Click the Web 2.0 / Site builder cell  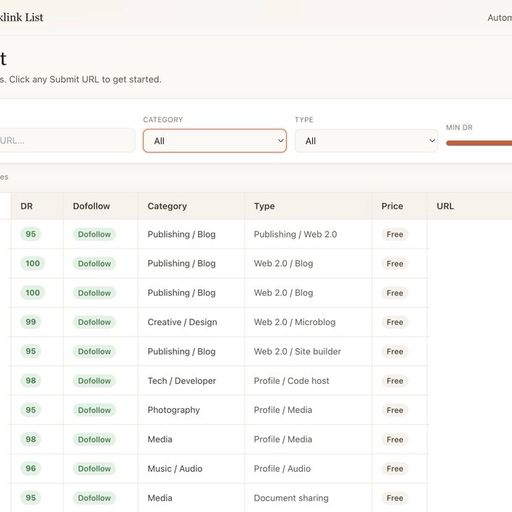click(x=297, y=351)
